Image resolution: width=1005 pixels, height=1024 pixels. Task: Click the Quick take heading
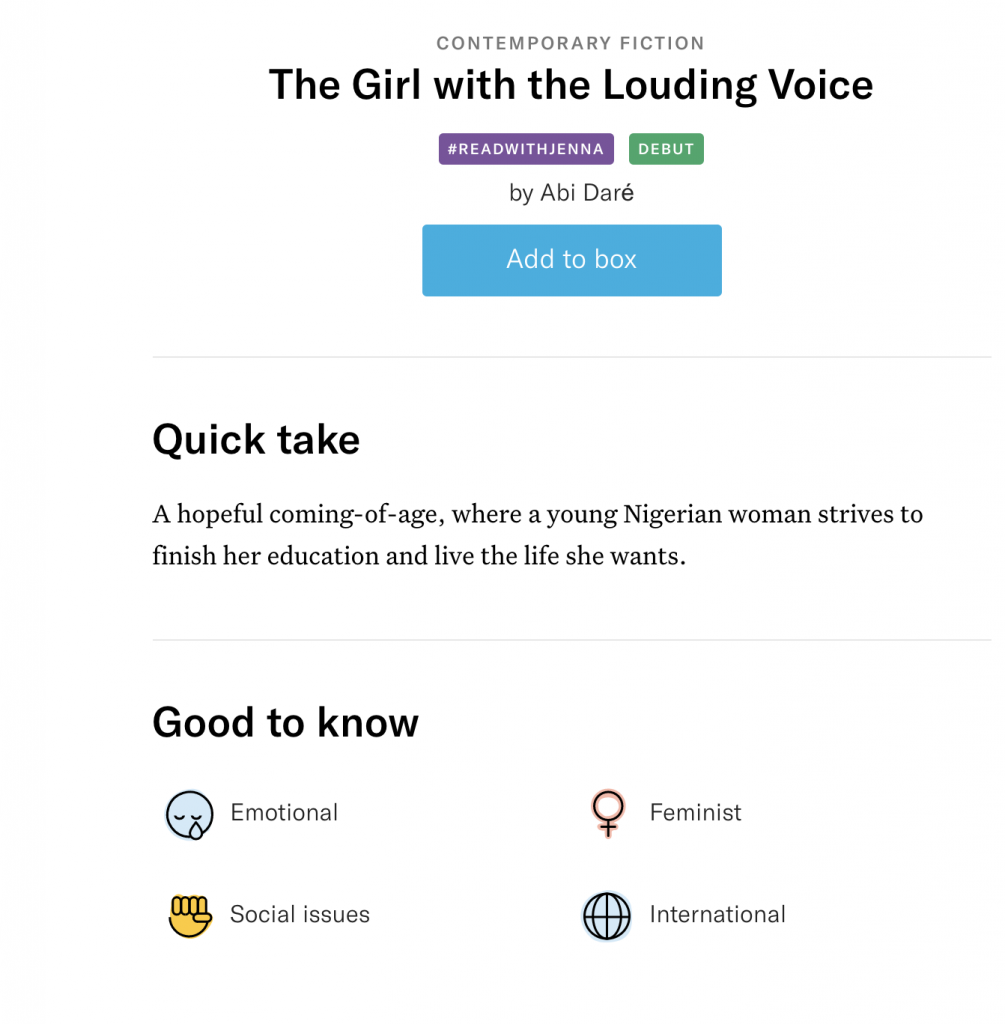coord(256,440)
